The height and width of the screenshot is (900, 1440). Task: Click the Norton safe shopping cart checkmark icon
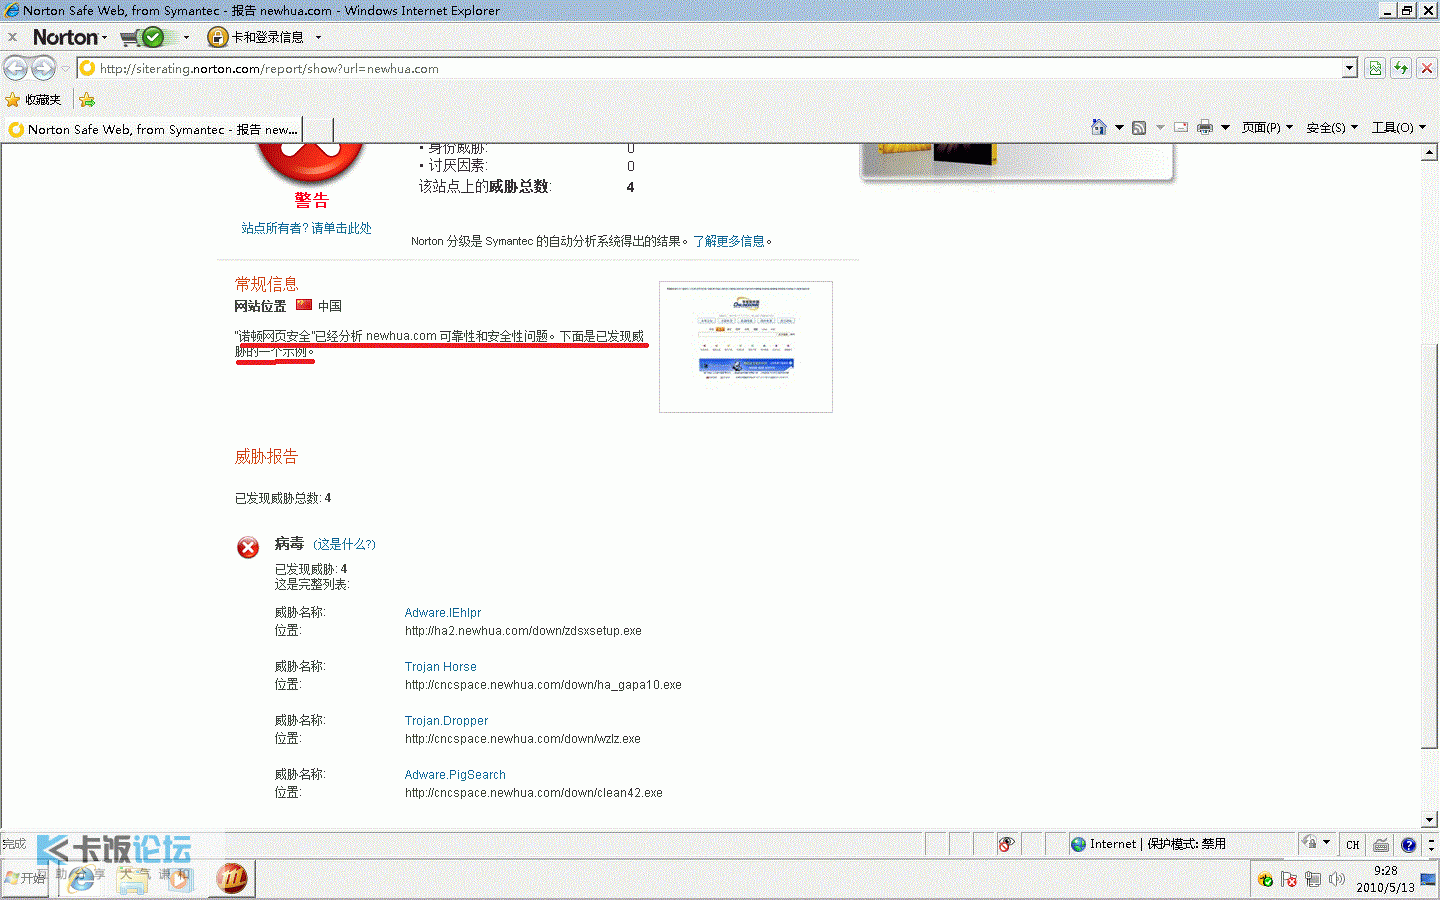(x=153, y=37)
